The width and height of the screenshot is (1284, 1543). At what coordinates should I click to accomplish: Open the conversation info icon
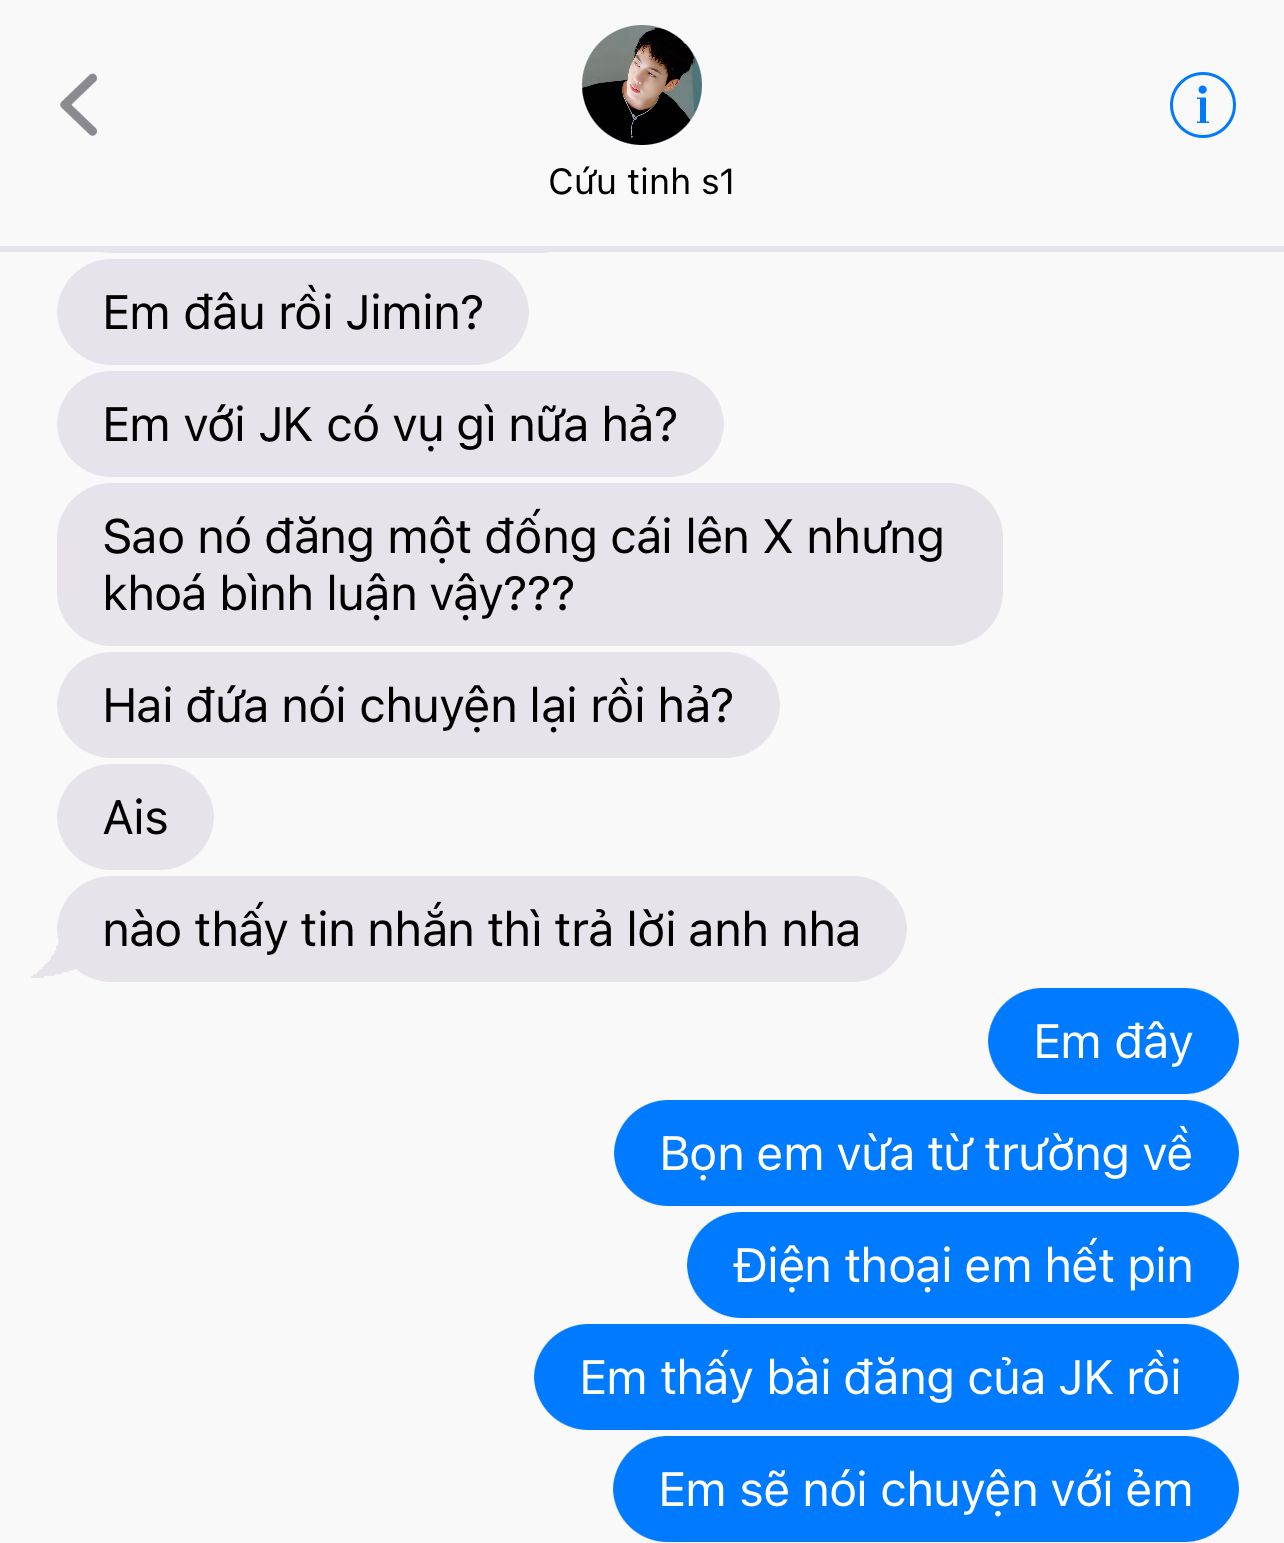point(1202,104)
